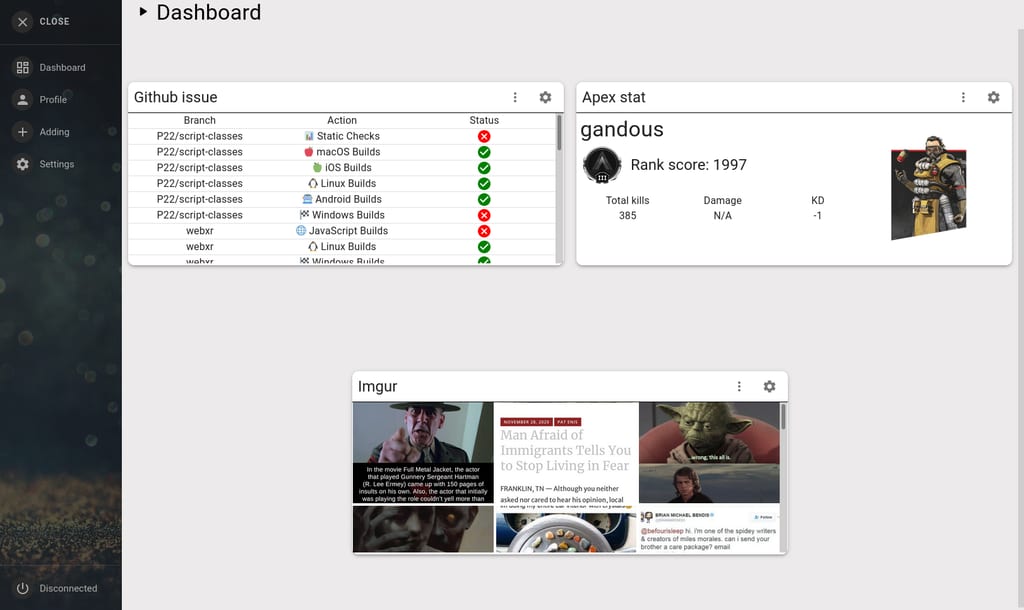
Task: Open the Man Afraid of Immigrants article image
Action: click(566, 456)
